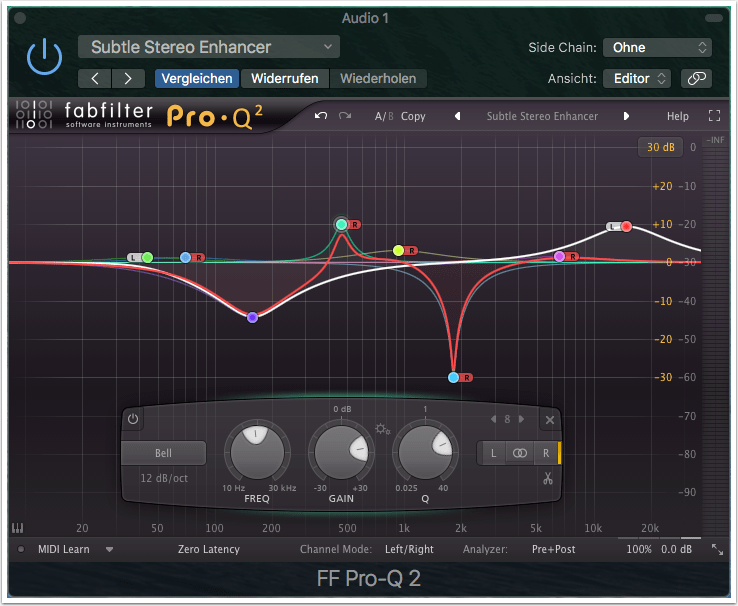Screen dimensions: 738x606
Task: Click the A/B switch button
Action: 383,116
